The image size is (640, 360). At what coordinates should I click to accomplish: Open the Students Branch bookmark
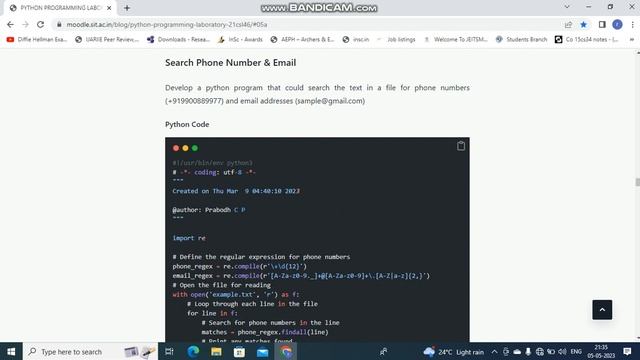(521, 39)
